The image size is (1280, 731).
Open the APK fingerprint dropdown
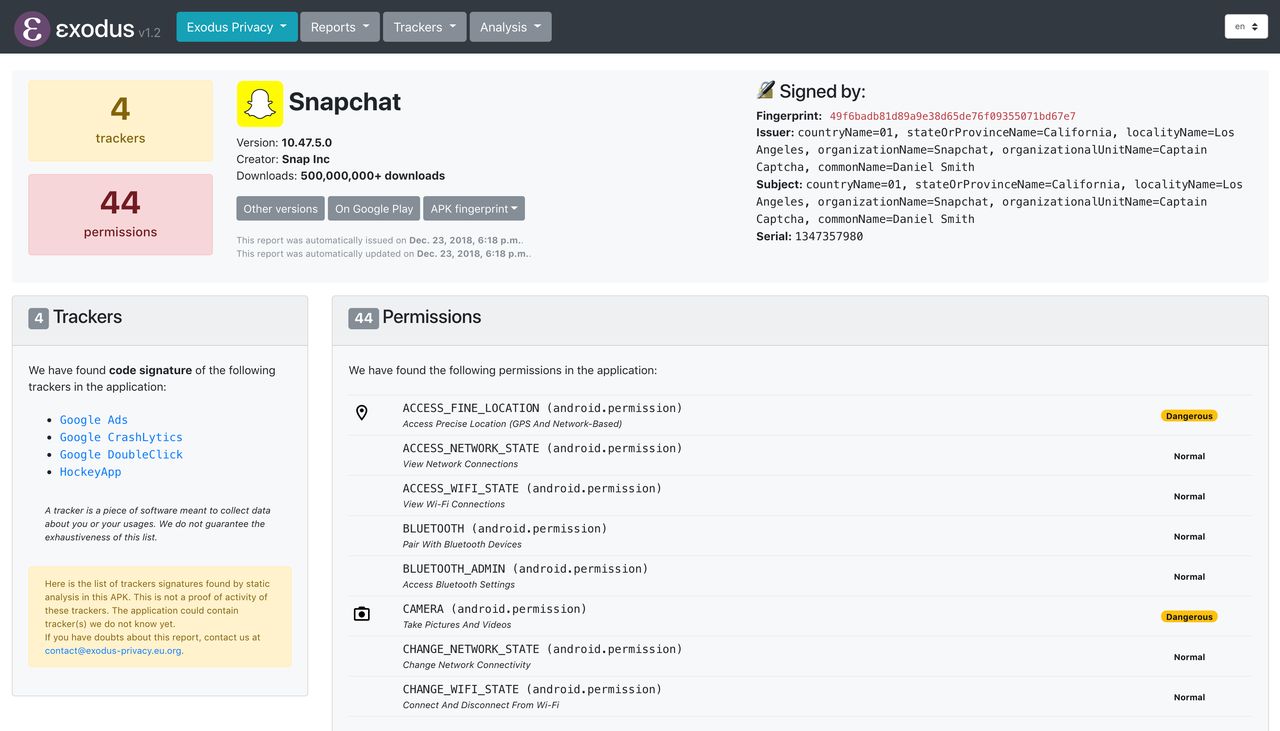tap(474, 209)
